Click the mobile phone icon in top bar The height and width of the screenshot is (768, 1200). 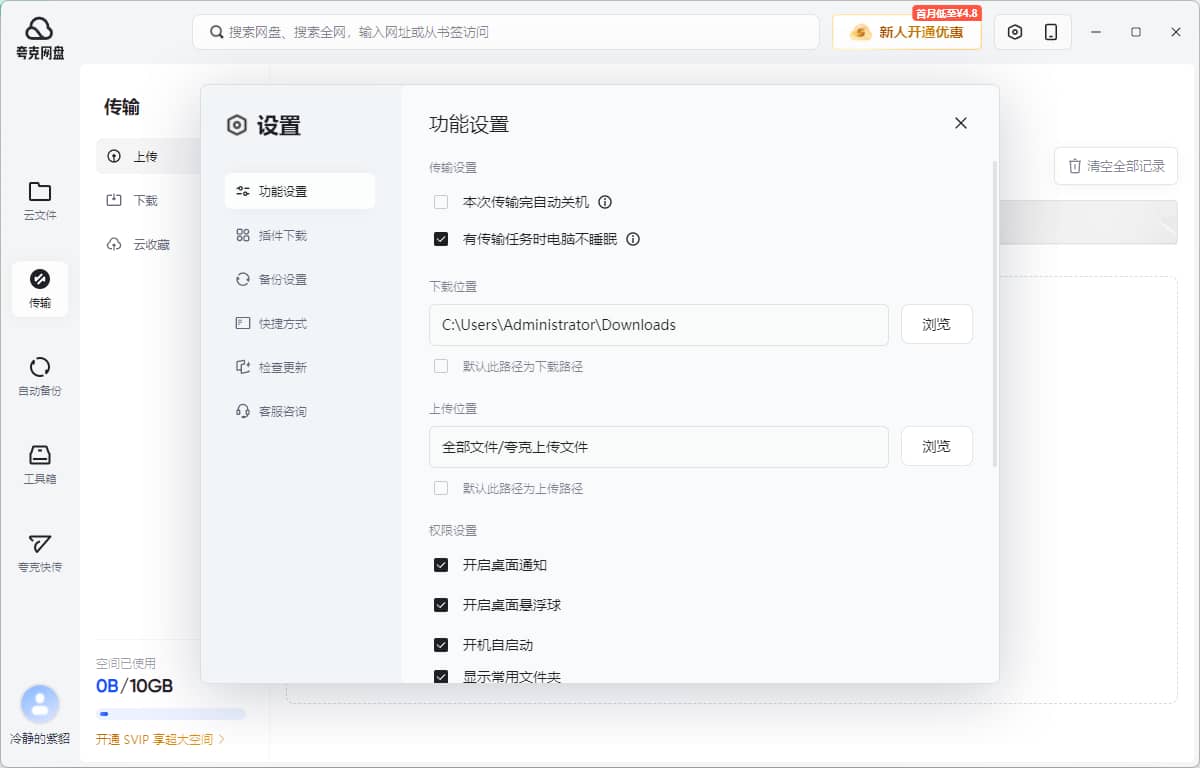pyautogui.click(x=1051, y=32)
